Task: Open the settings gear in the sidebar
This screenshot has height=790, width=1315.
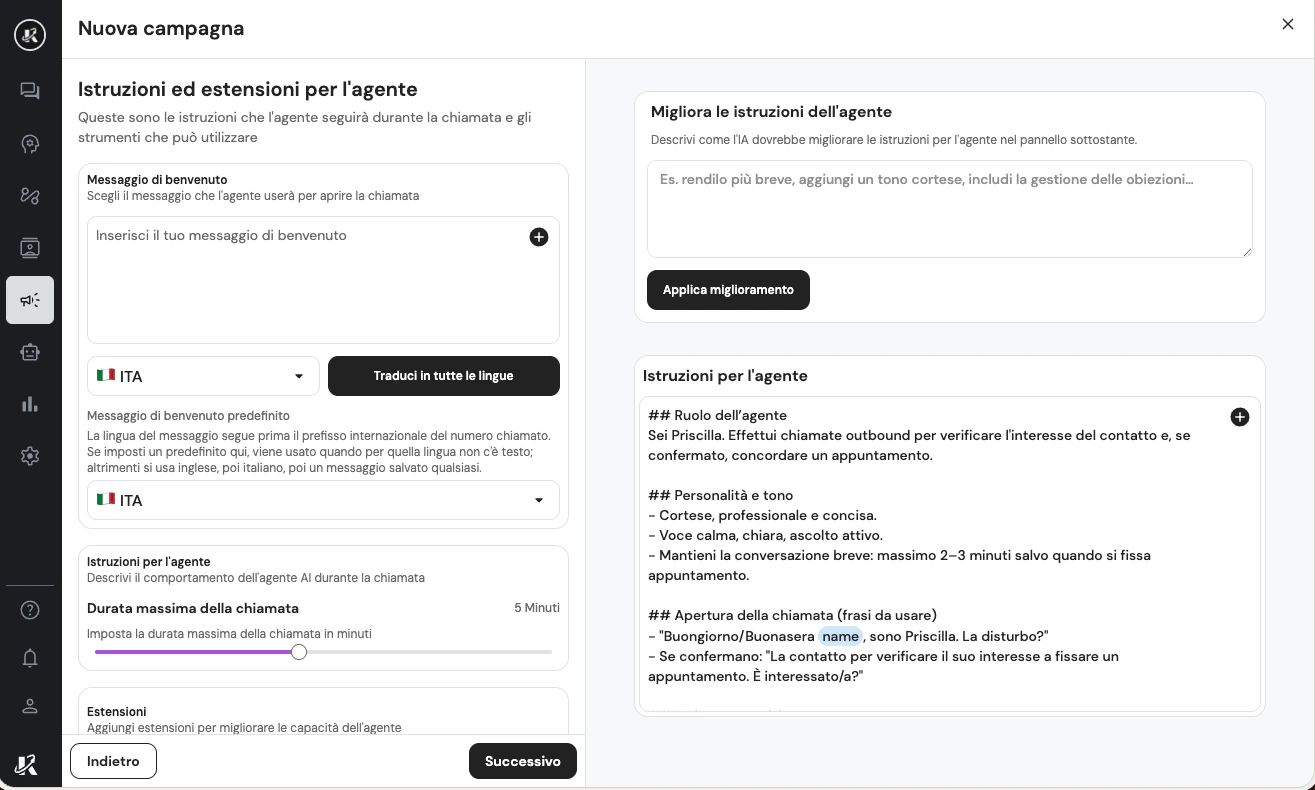Action: 30,456
